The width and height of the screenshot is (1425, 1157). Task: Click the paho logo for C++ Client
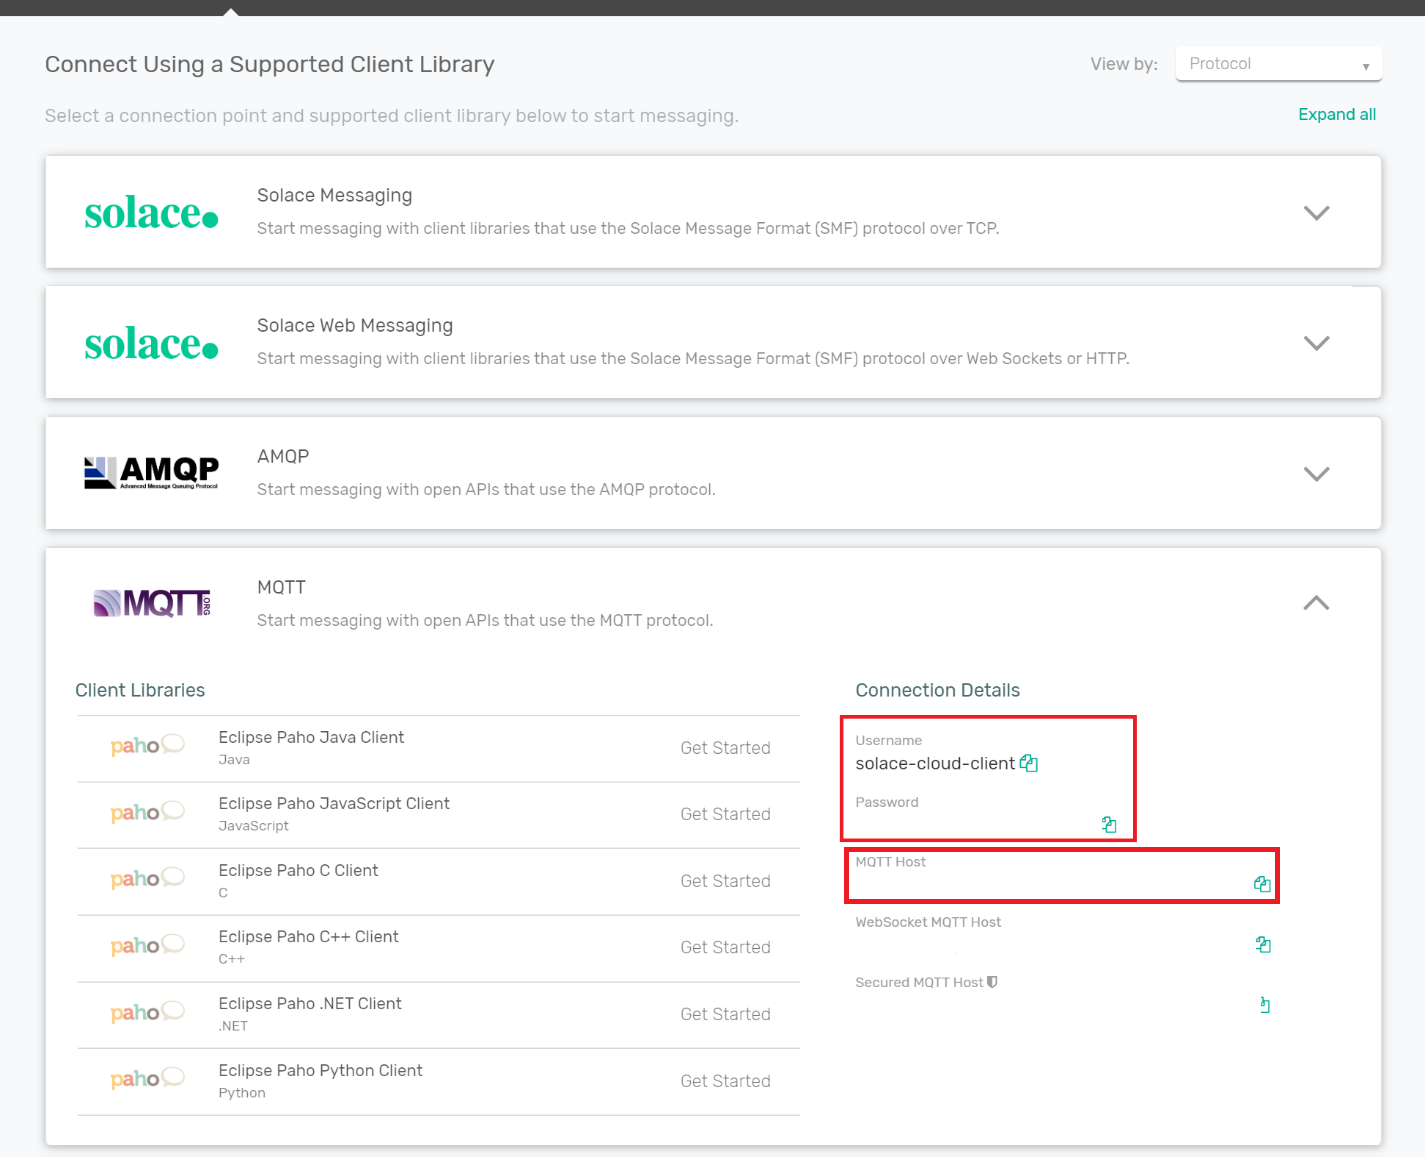coord(147,945)
